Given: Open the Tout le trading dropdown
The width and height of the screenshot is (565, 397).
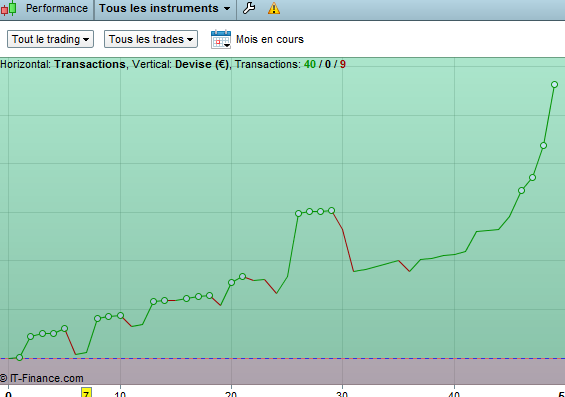Looking at the screenshot, I should pos(50,39).
